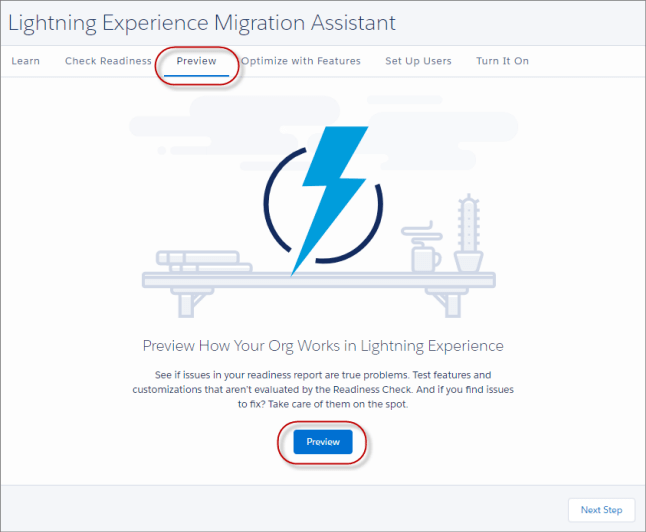This screenshot has width=646, height=532.
Task: Click the readiness report description paragraph
Action: click(323, 389)
